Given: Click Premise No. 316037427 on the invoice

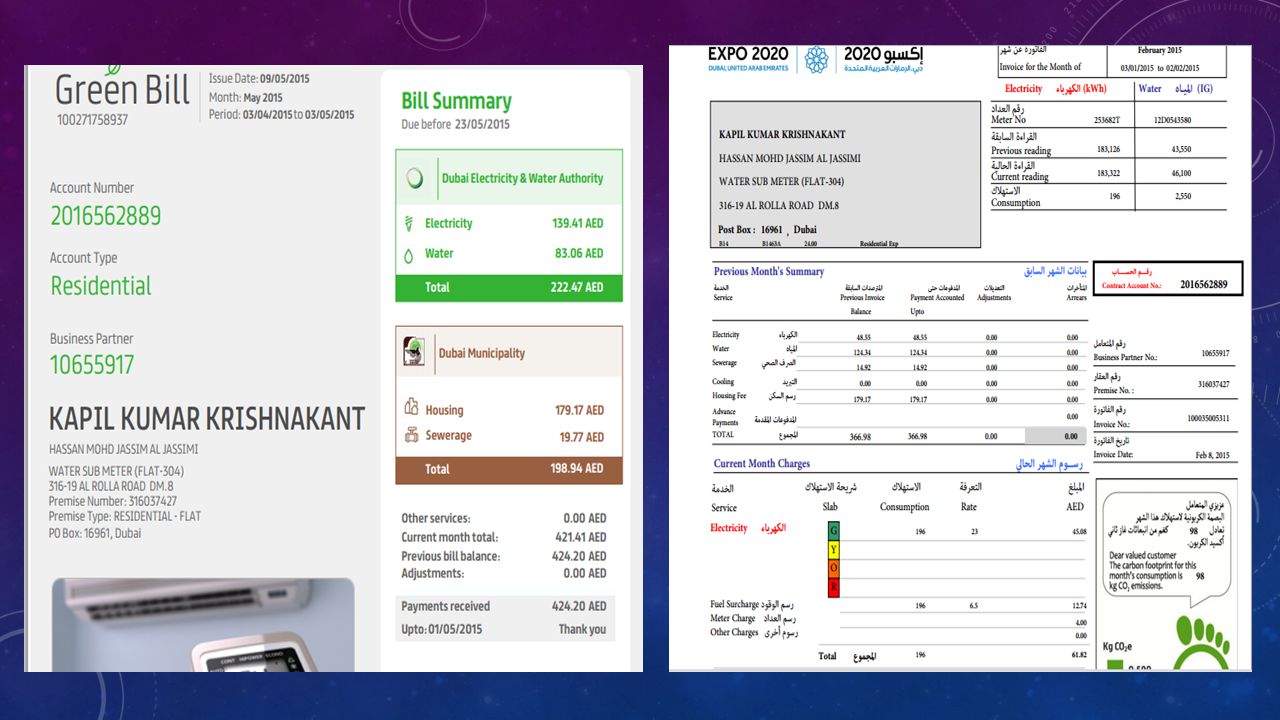Looking at the screenshot, I should coord(1214,384).
